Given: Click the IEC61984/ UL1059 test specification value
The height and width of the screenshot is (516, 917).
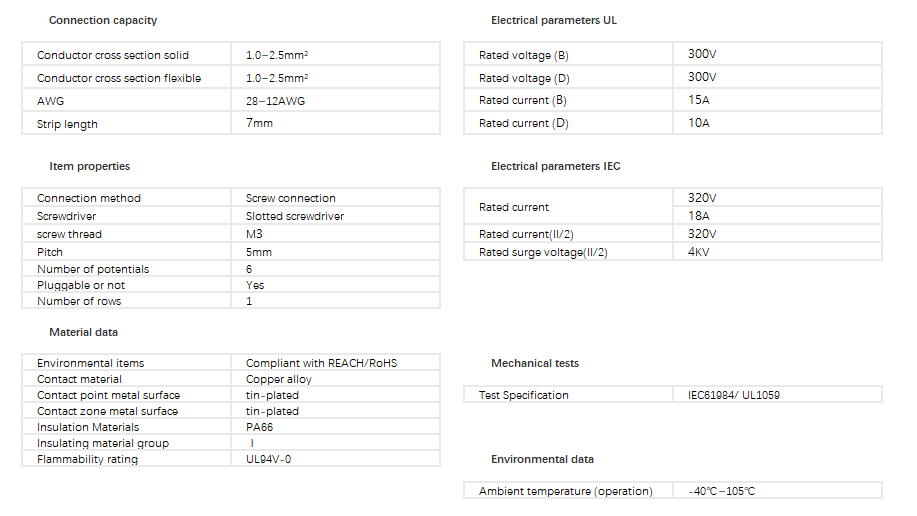Looking at the screenshot, I should coord(734,395).
